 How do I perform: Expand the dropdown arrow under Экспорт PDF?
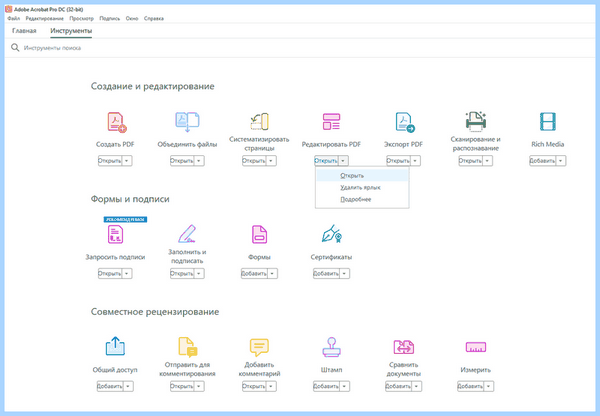(x=415, y=161)
